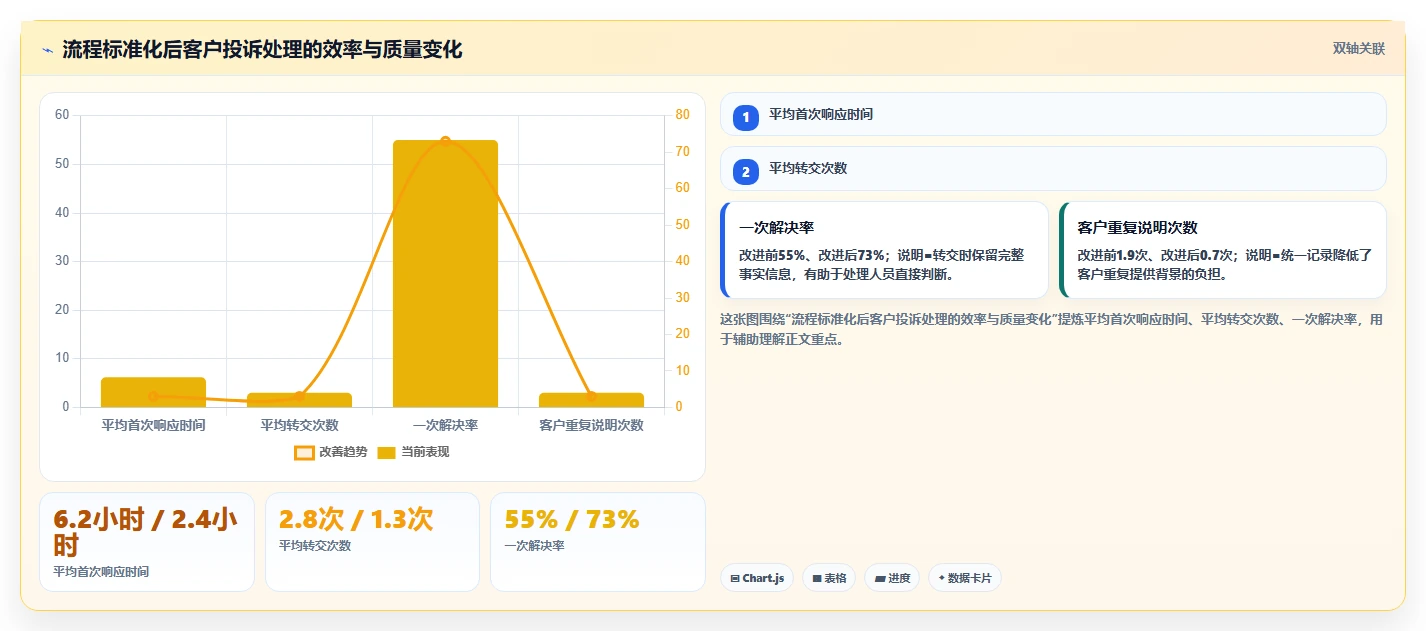Click the lightning icon beside the title
Screen dimensions: 1426x631
coord(47,50)
